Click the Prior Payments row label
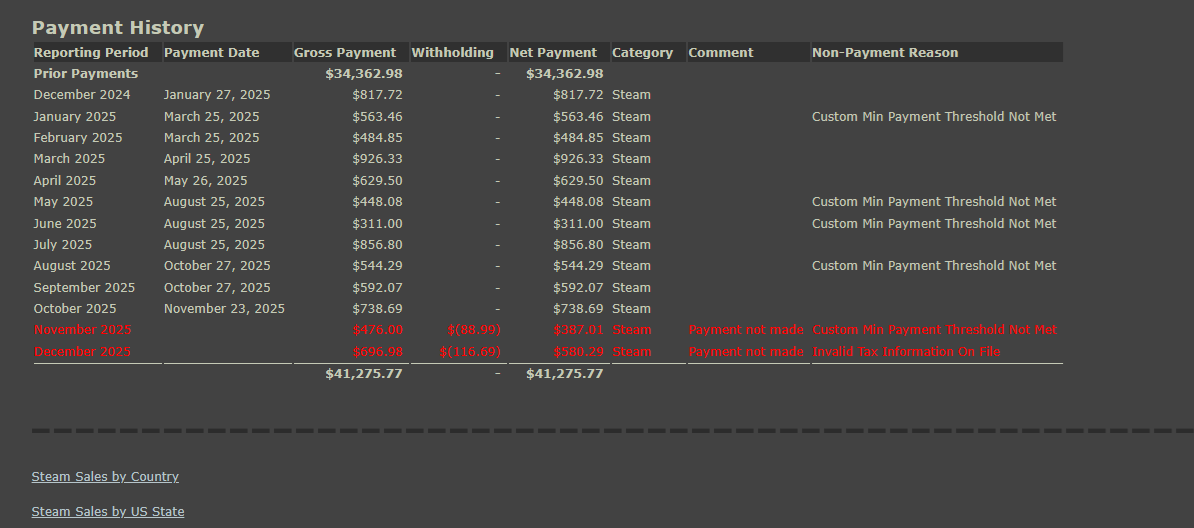 [x=86, y=74]
